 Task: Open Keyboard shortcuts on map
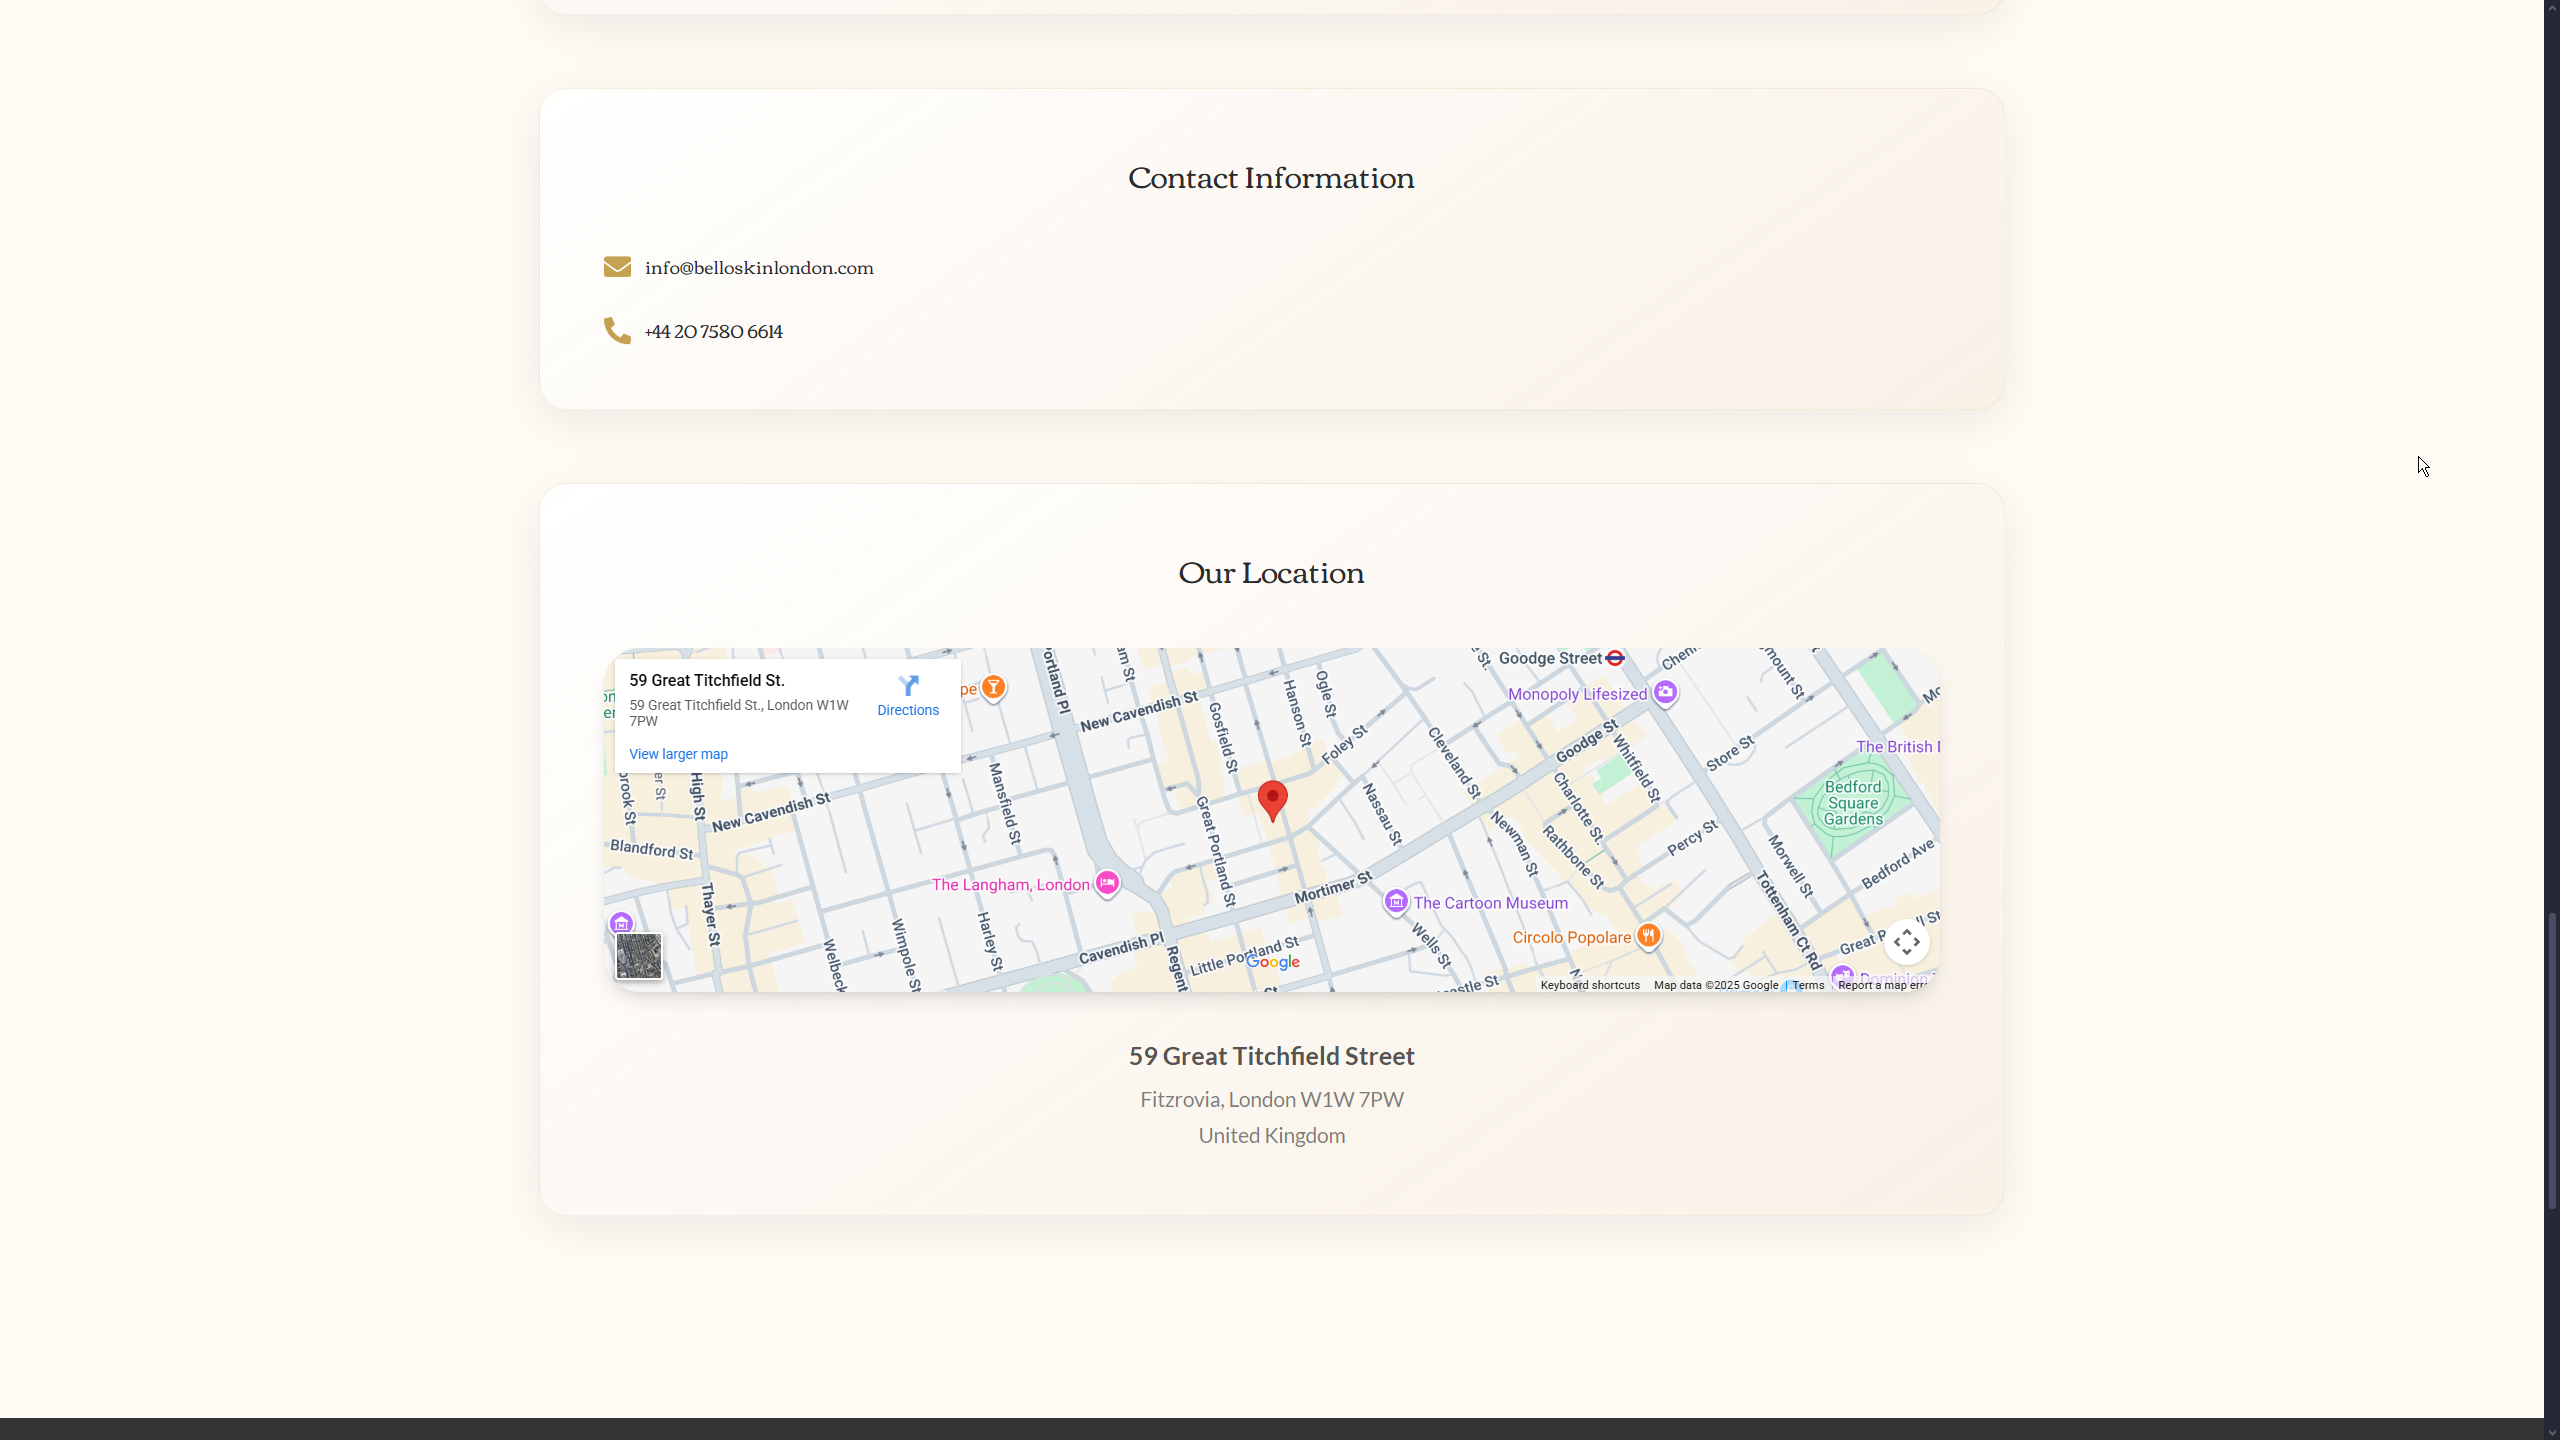tap(1590, 985)
